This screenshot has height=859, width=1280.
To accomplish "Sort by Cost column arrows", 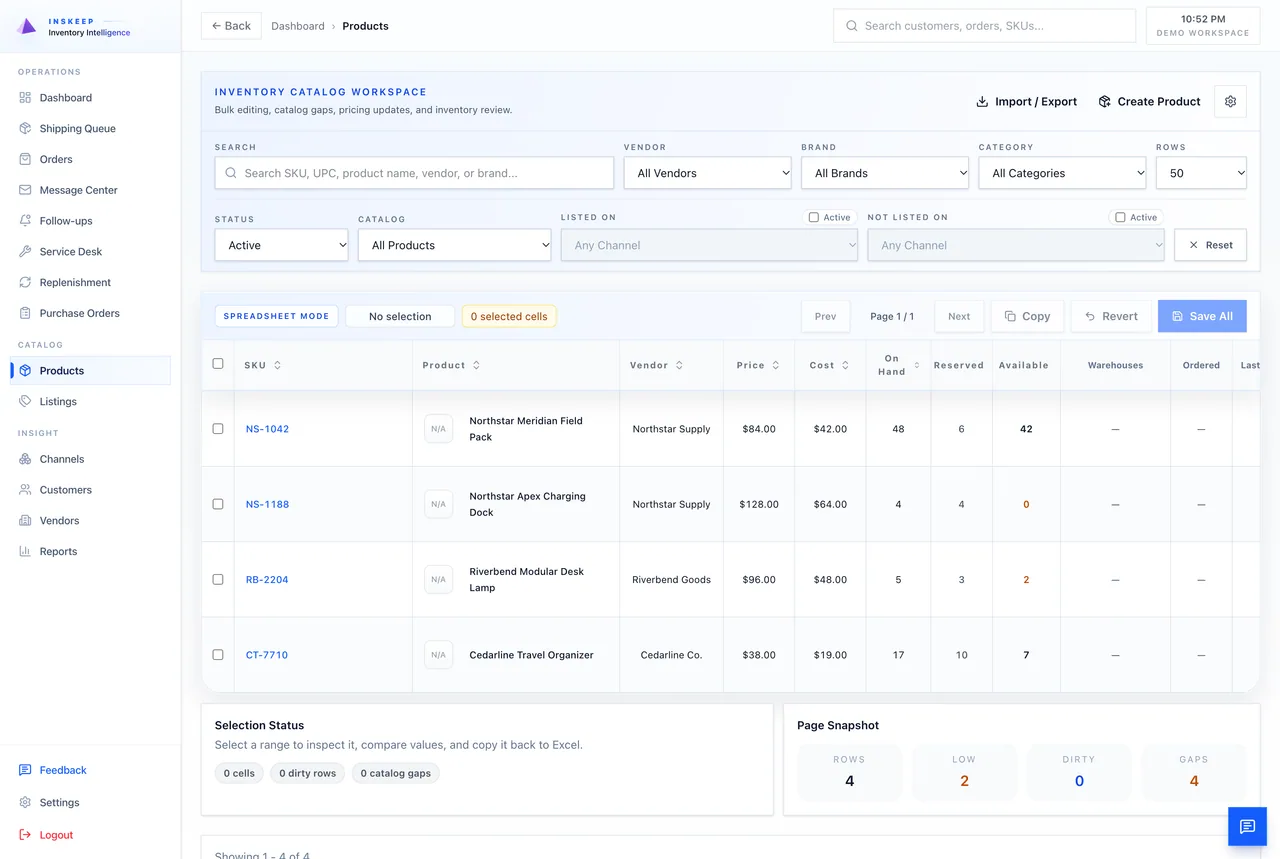I will click(x=845, y=365).
